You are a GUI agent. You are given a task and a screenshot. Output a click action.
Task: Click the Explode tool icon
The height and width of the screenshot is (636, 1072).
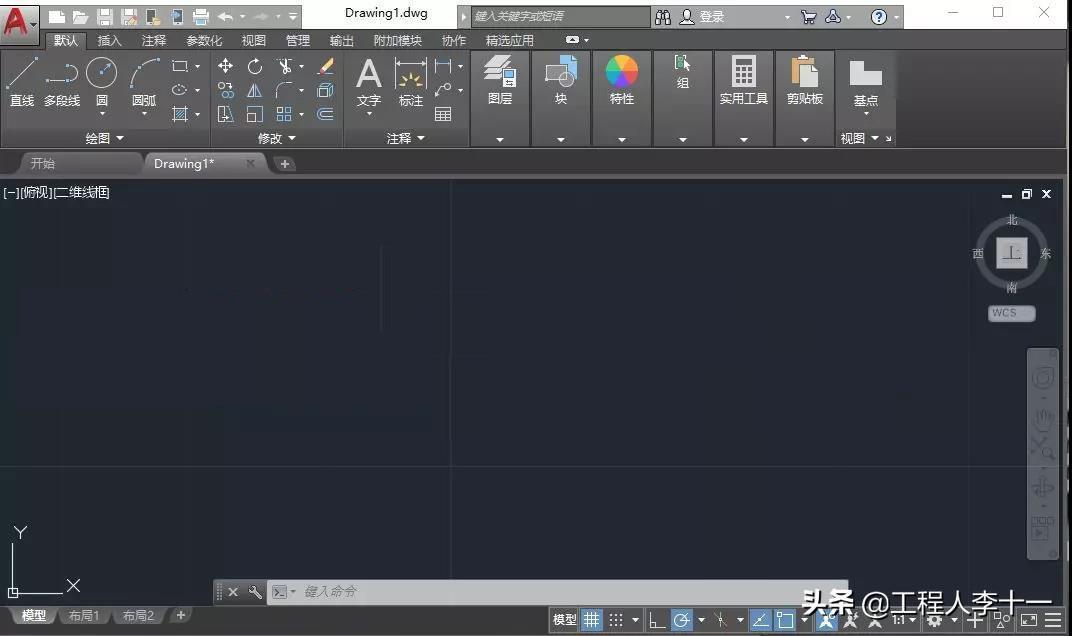326,90
